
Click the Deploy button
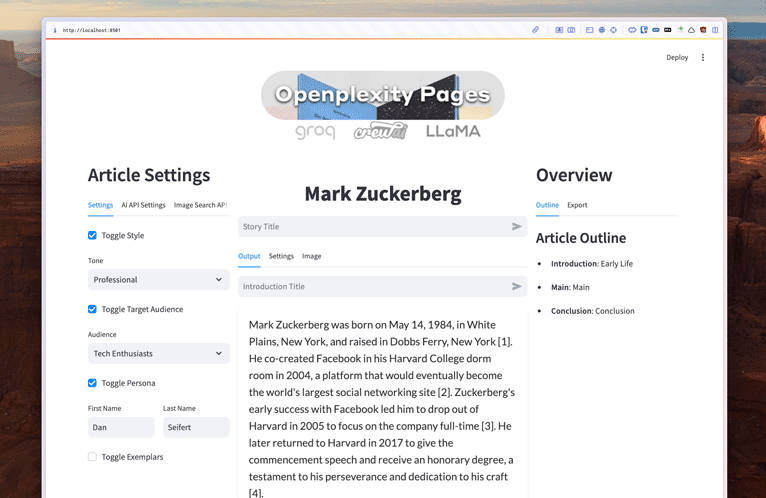pos(677,57)
